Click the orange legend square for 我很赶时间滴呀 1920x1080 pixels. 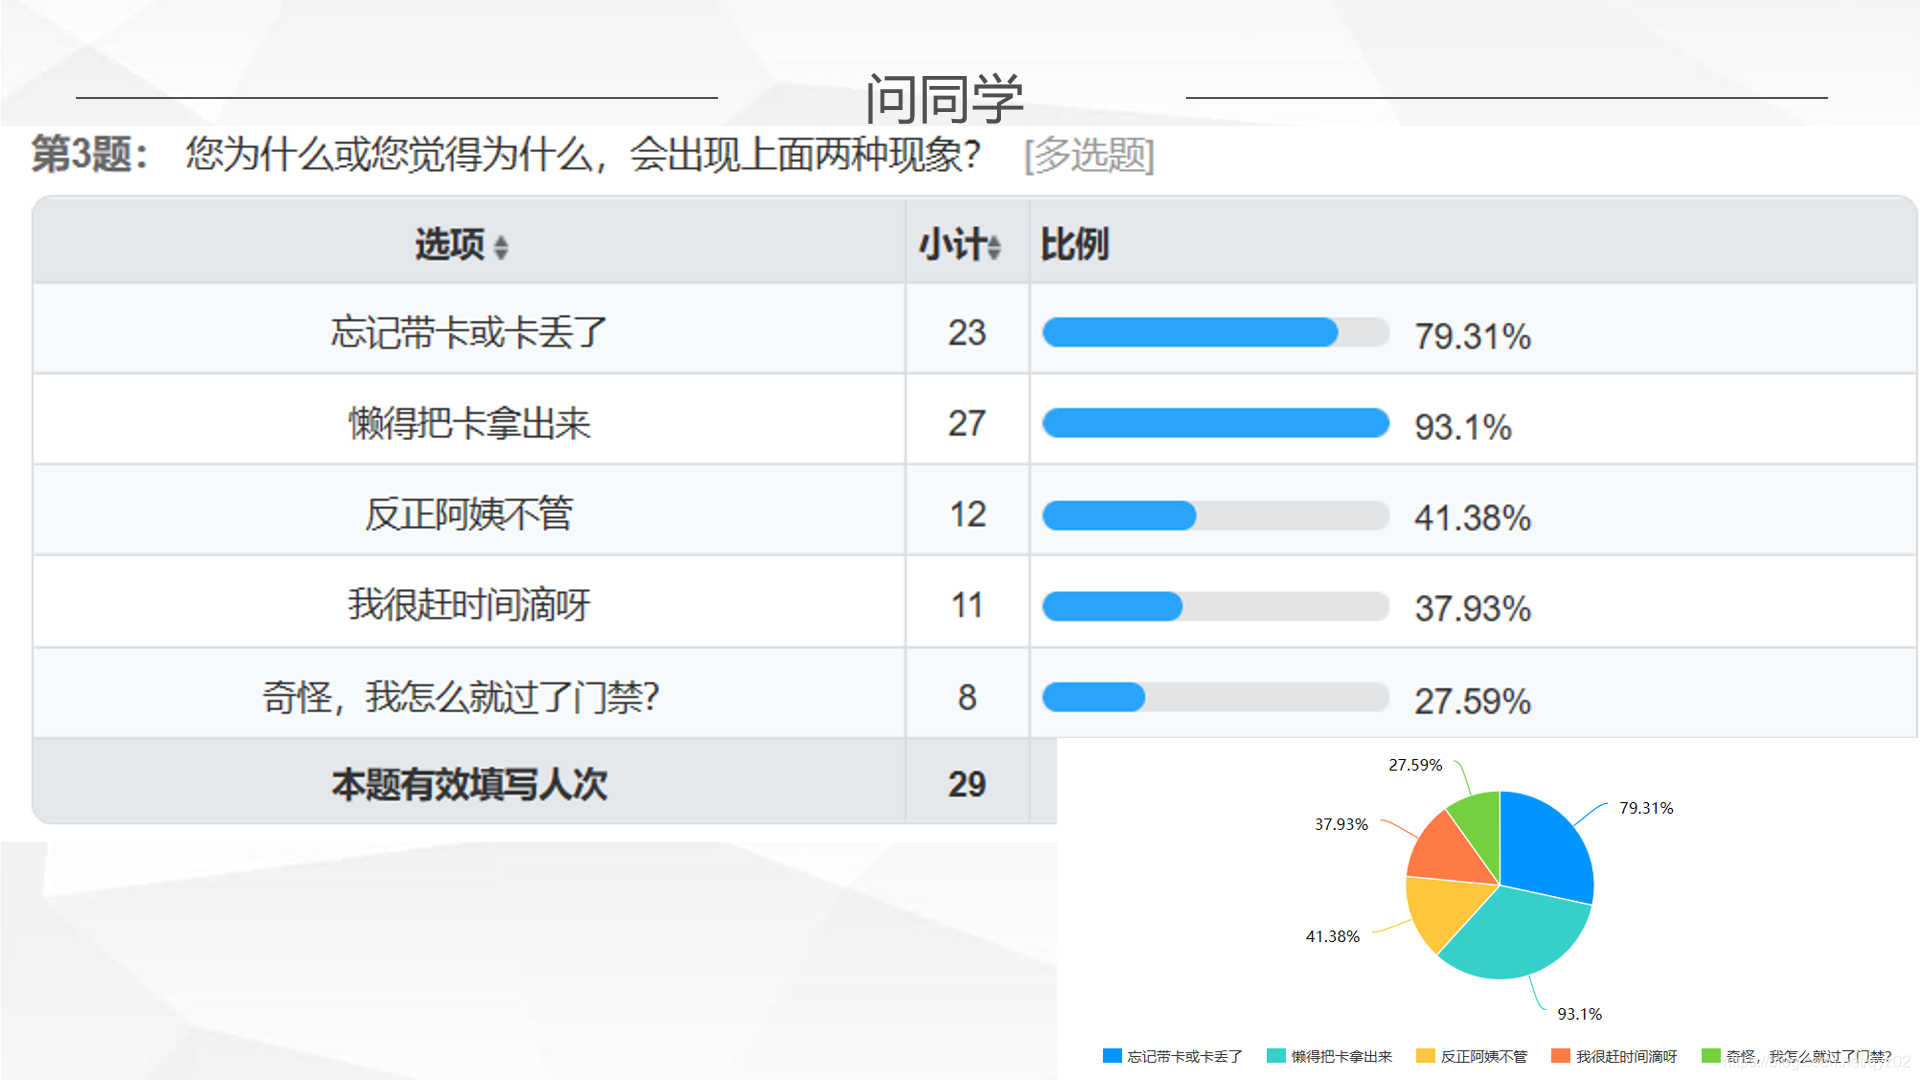(x=1560, y=1055)
